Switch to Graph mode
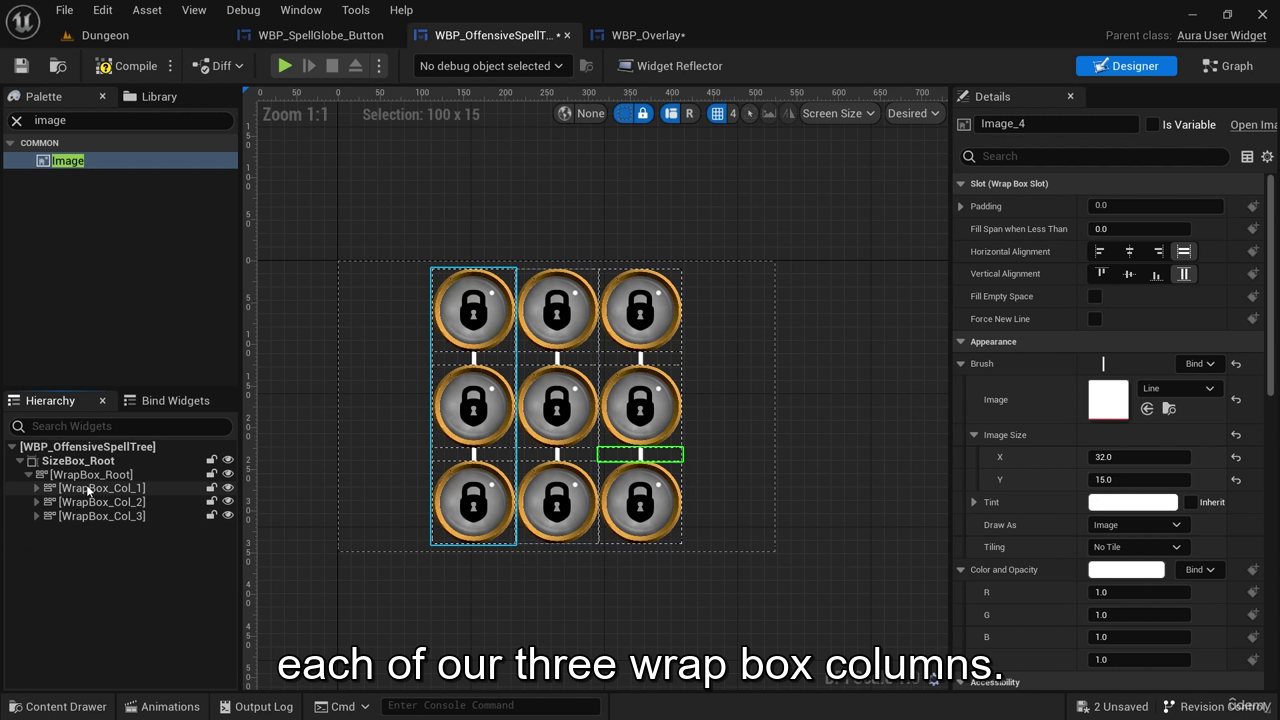This screenshot has width=1280, height=720. [x=1227, y=66]
